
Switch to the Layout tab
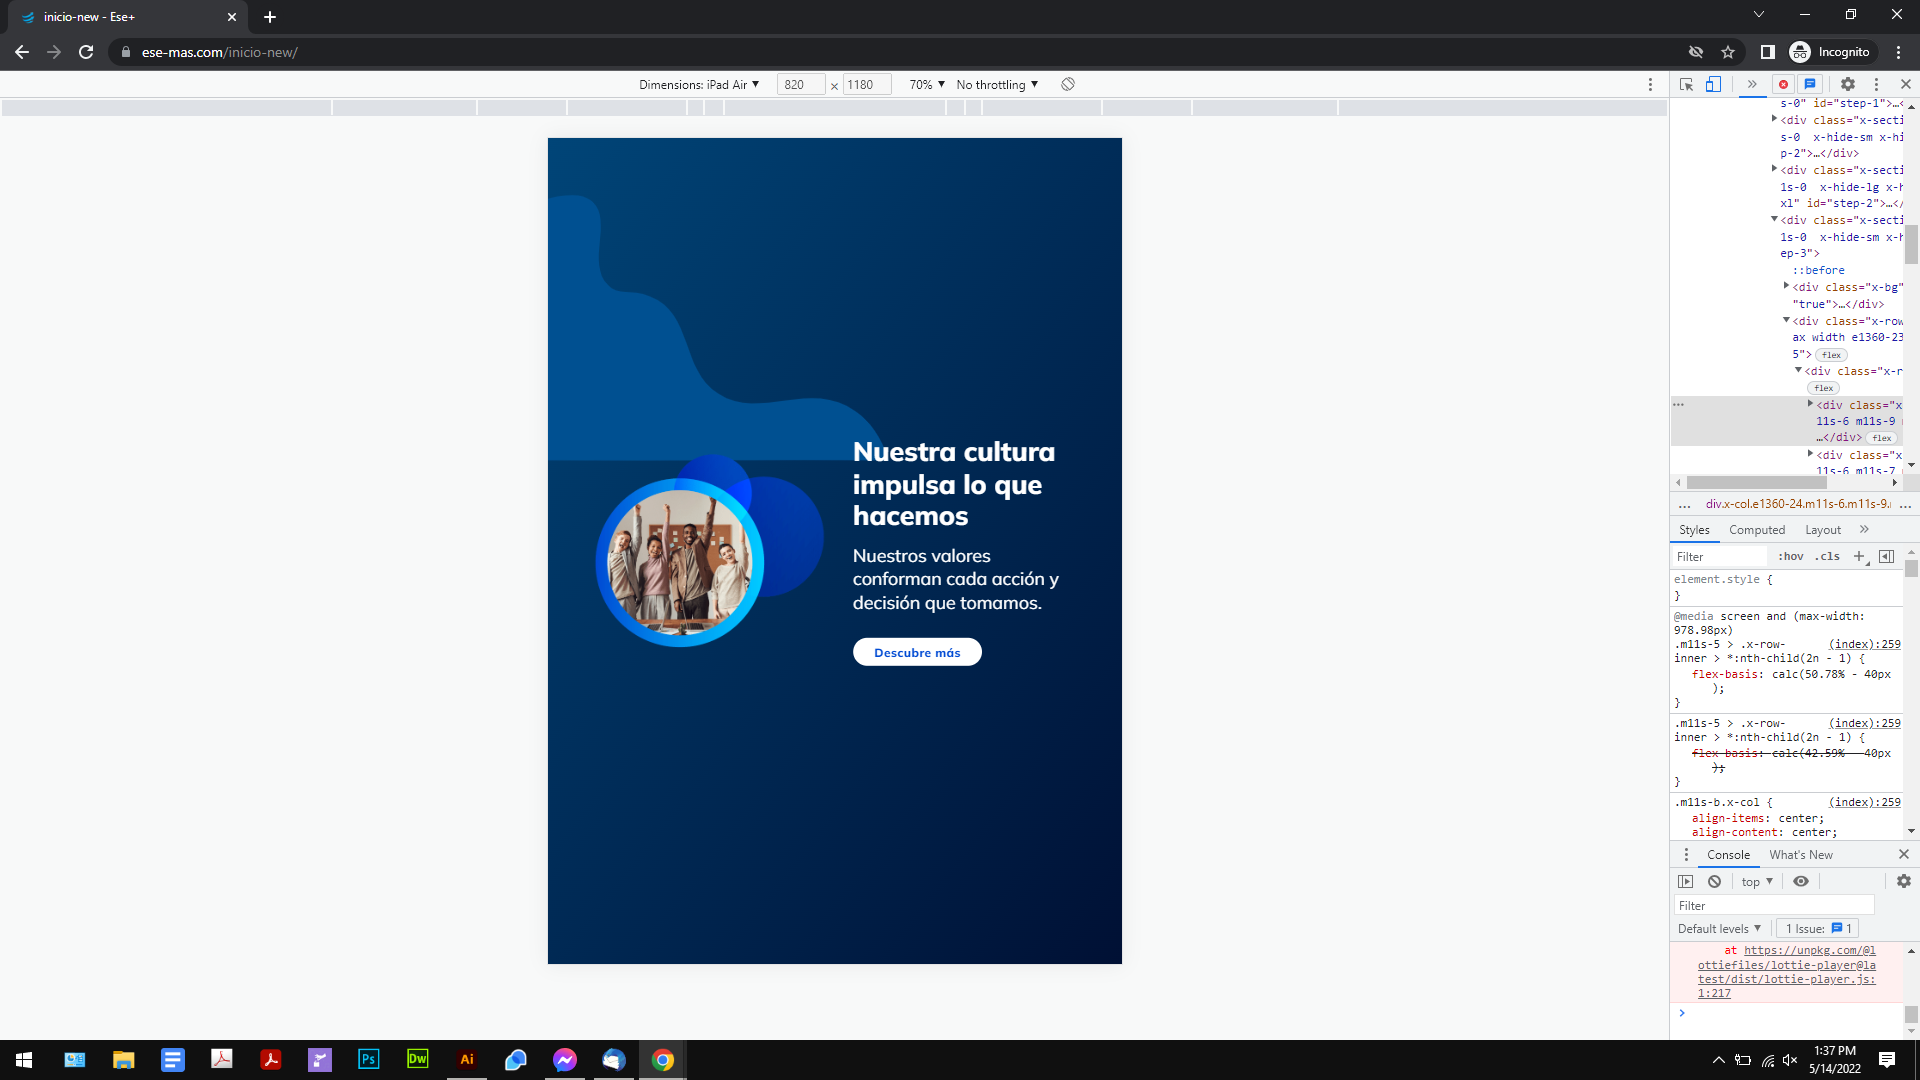coord(1823,530)
